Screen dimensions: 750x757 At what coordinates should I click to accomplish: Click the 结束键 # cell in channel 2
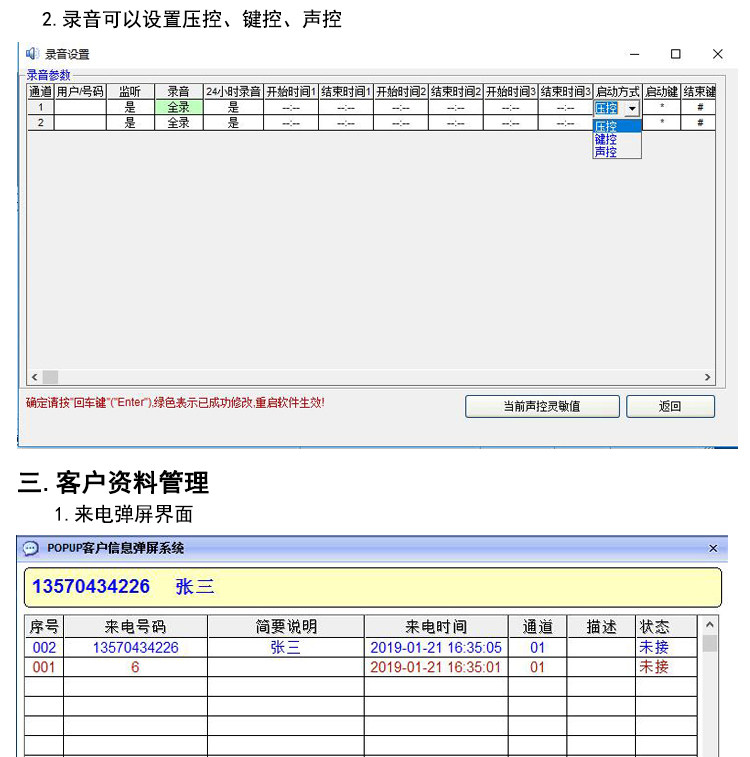point(698,123)
